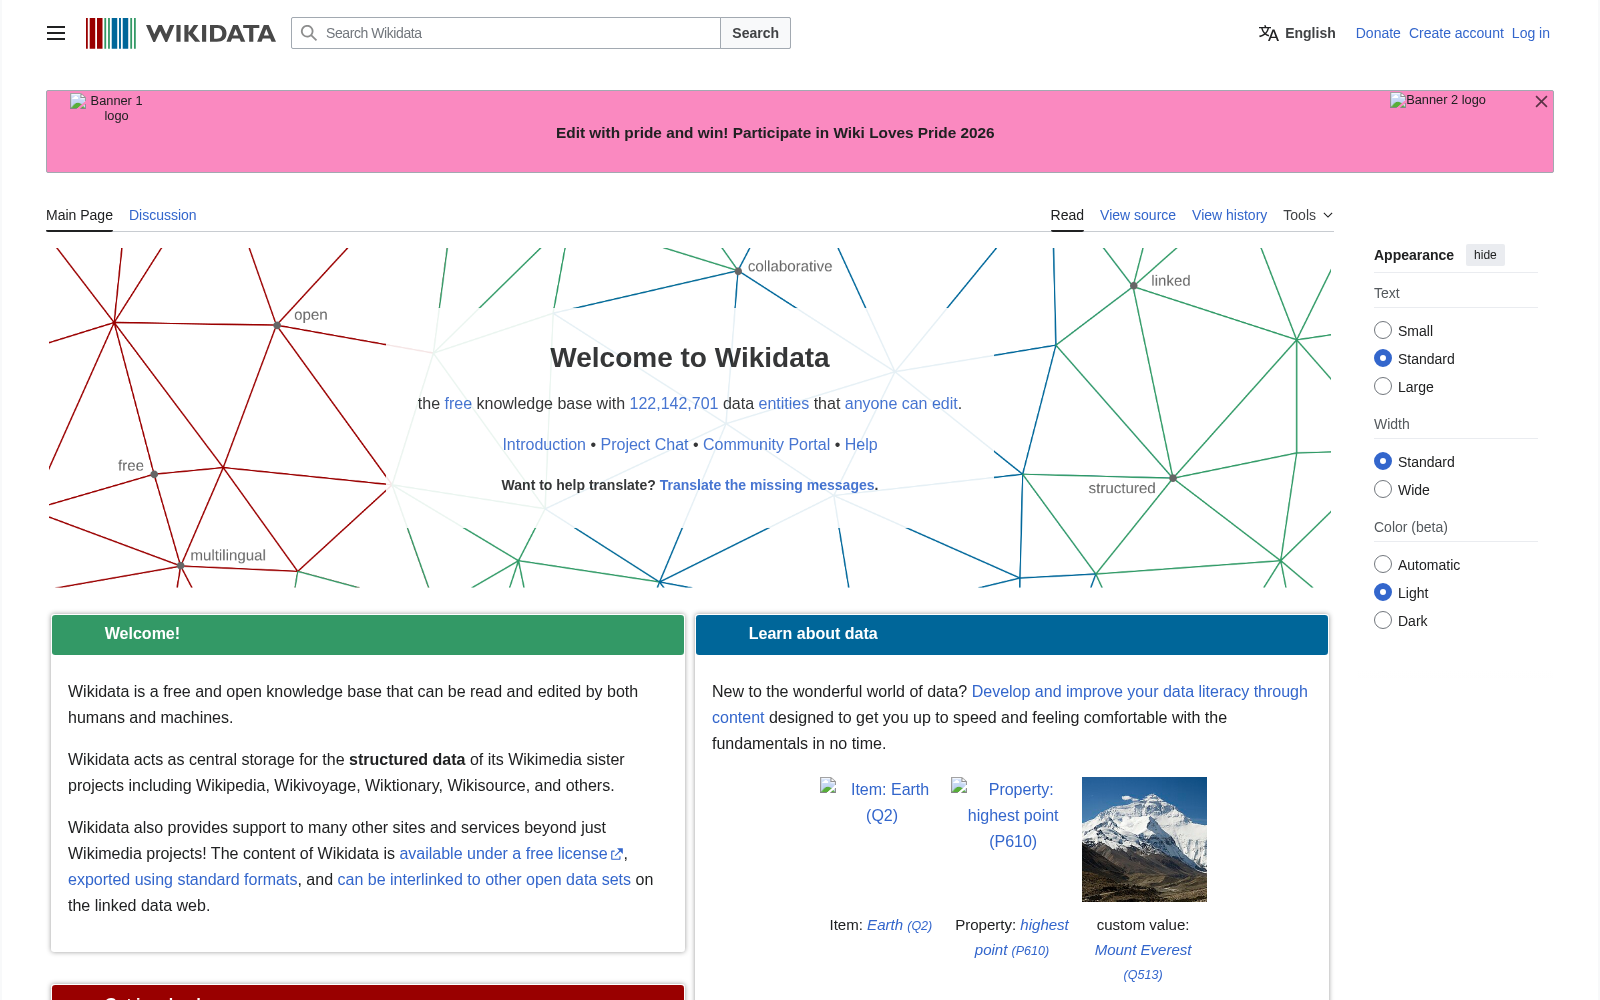Click the Search button

coord(755,33)
